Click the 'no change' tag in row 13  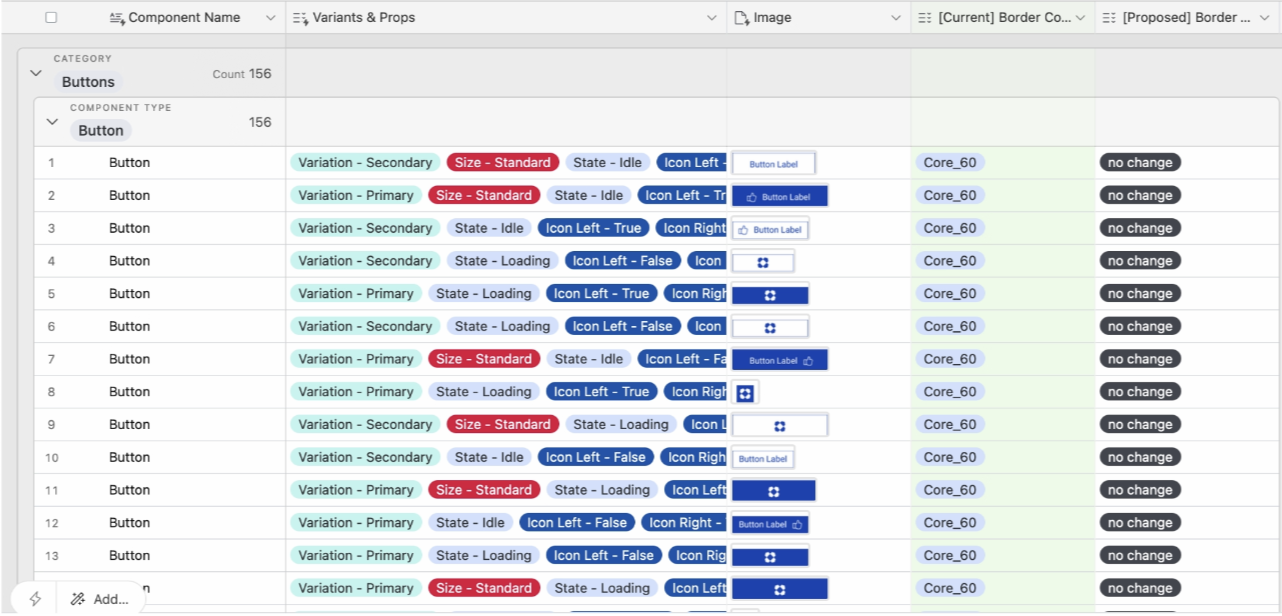[1140, 555]
